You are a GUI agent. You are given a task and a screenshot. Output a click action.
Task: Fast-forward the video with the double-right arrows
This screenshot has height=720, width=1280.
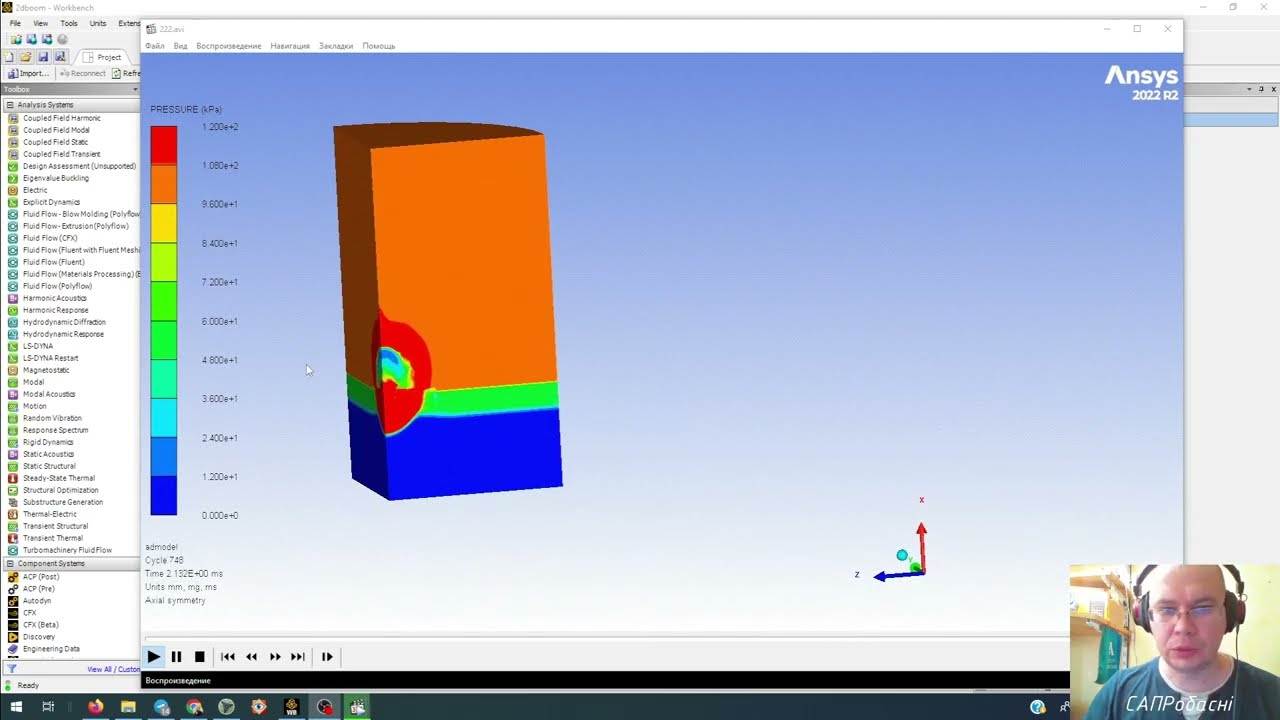275,657
